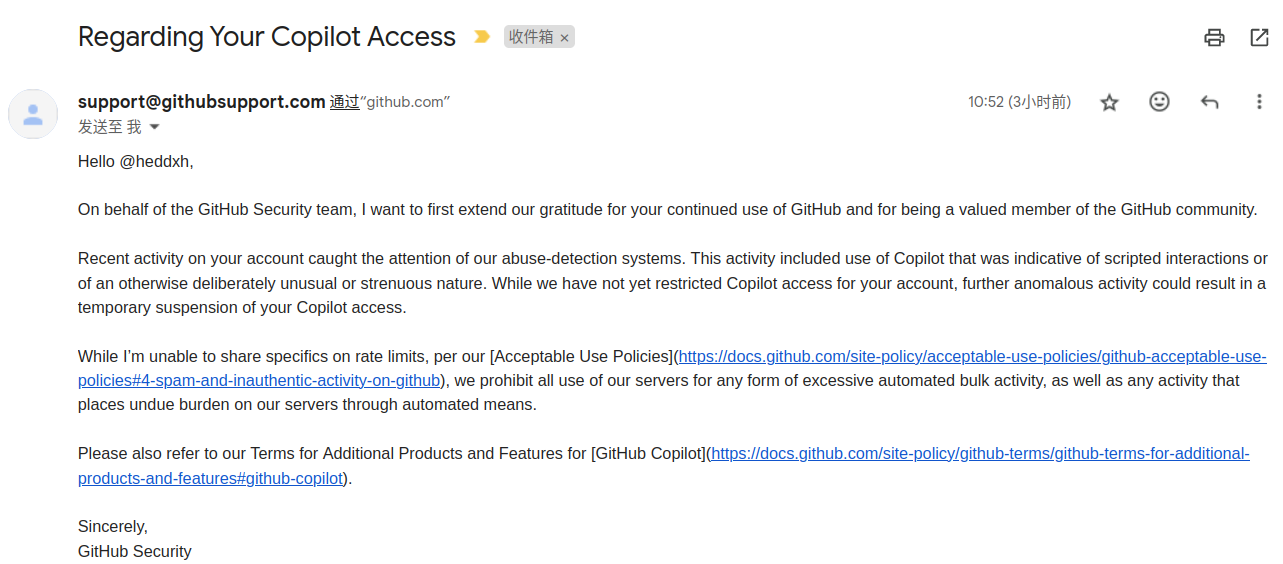Image resolution: width=1283 pixels, height=564 pixels.
Task: Star this message
Action: [x=1109, y=102]
